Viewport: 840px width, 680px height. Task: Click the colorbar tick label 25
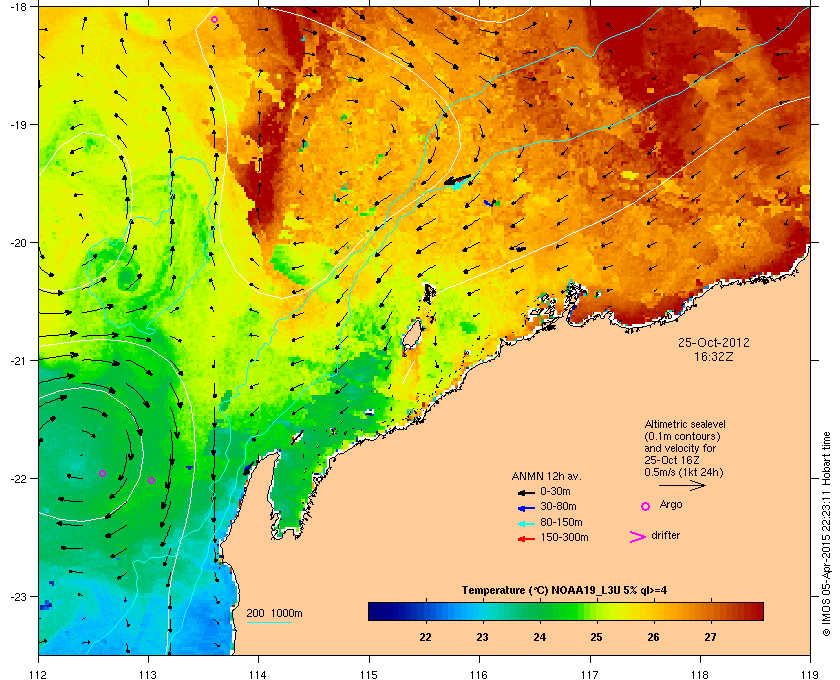coord(596,638)
